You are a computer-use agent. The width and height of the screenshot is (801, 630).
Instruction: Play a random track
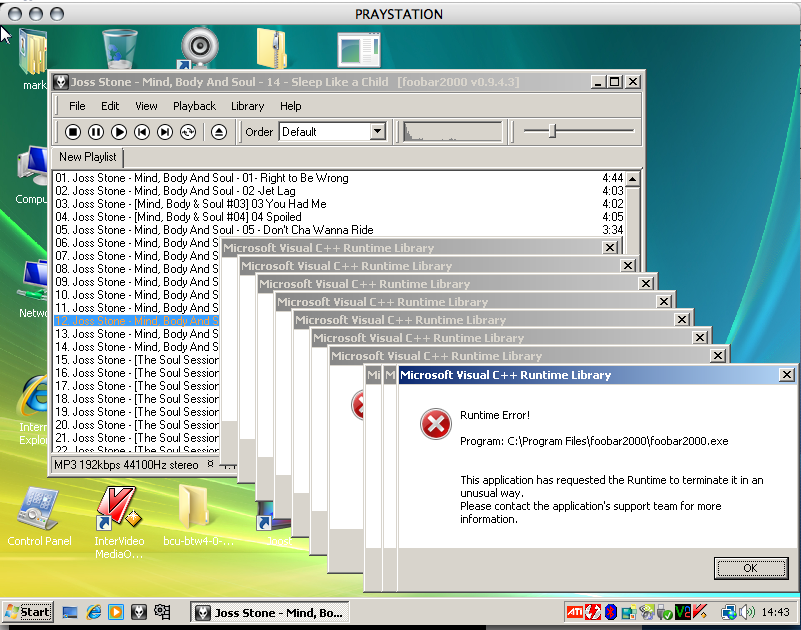(x=188, y=132)
